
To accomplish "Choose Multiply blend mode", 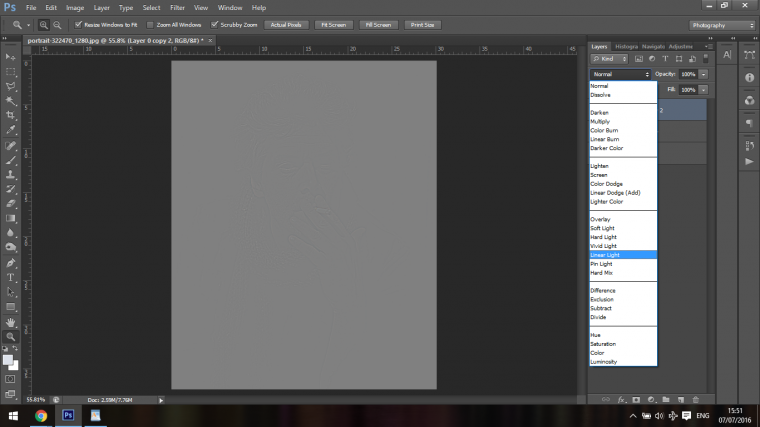I will click(623, 122).
